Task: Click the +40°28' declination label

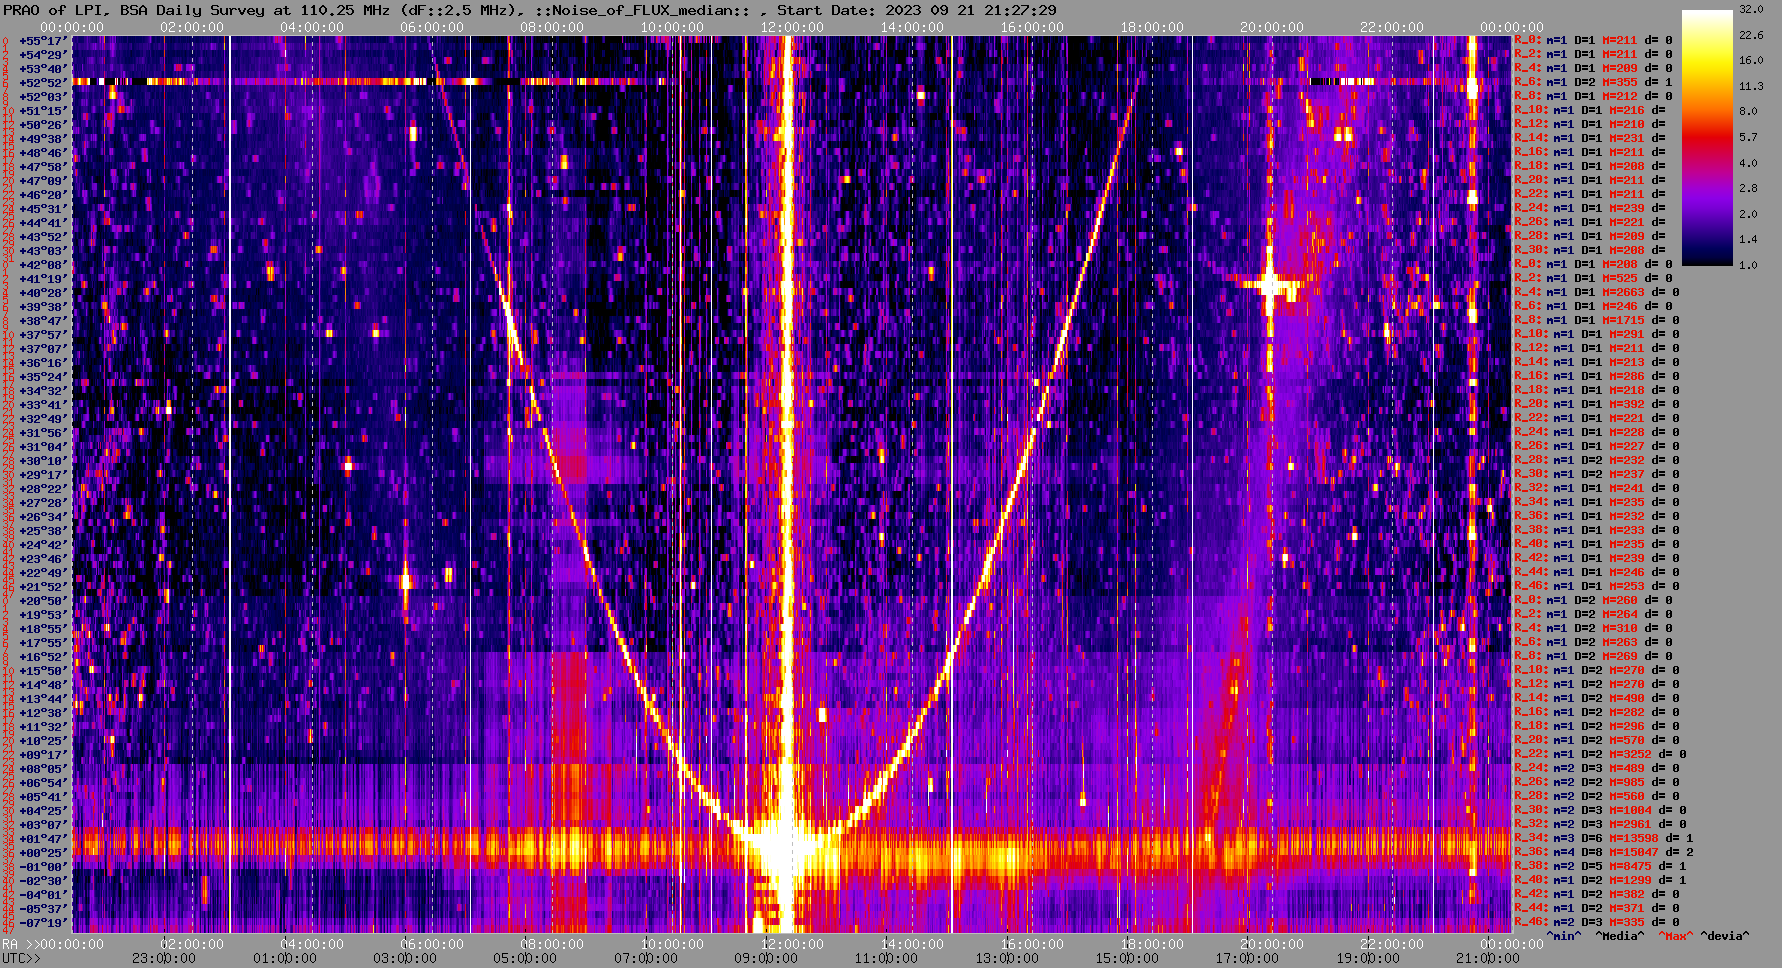Action: click(42, 293)
